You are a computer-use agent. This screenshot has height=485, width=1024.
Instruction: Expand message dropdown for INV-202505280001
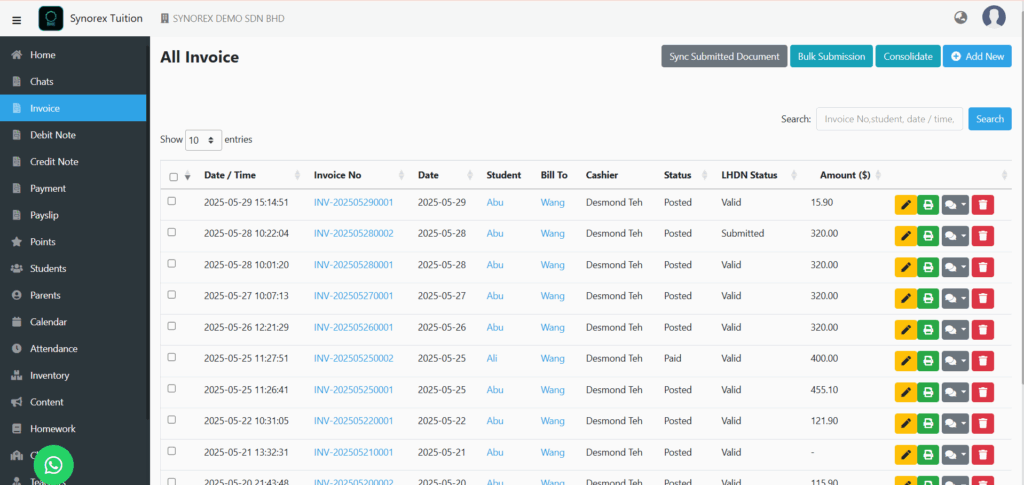pos(955,267)
